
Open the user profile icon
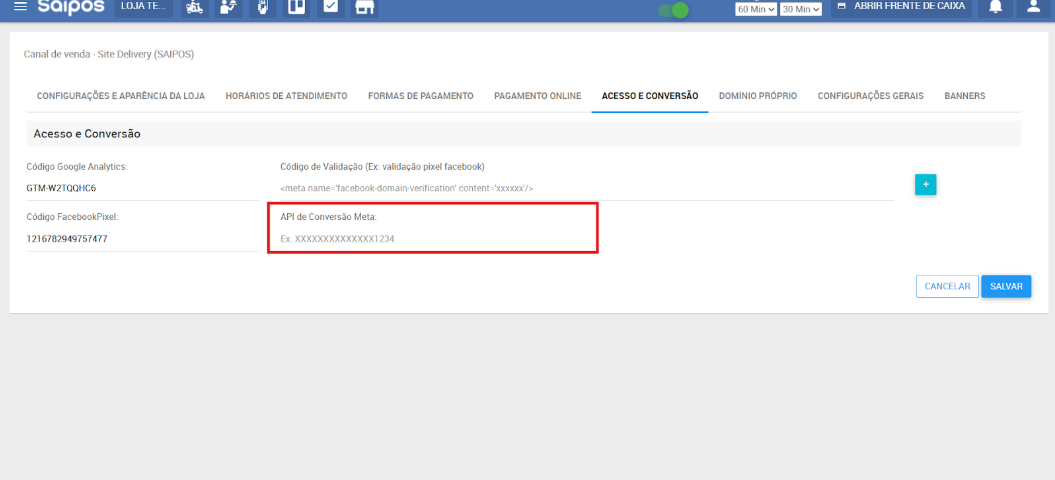1034,7
